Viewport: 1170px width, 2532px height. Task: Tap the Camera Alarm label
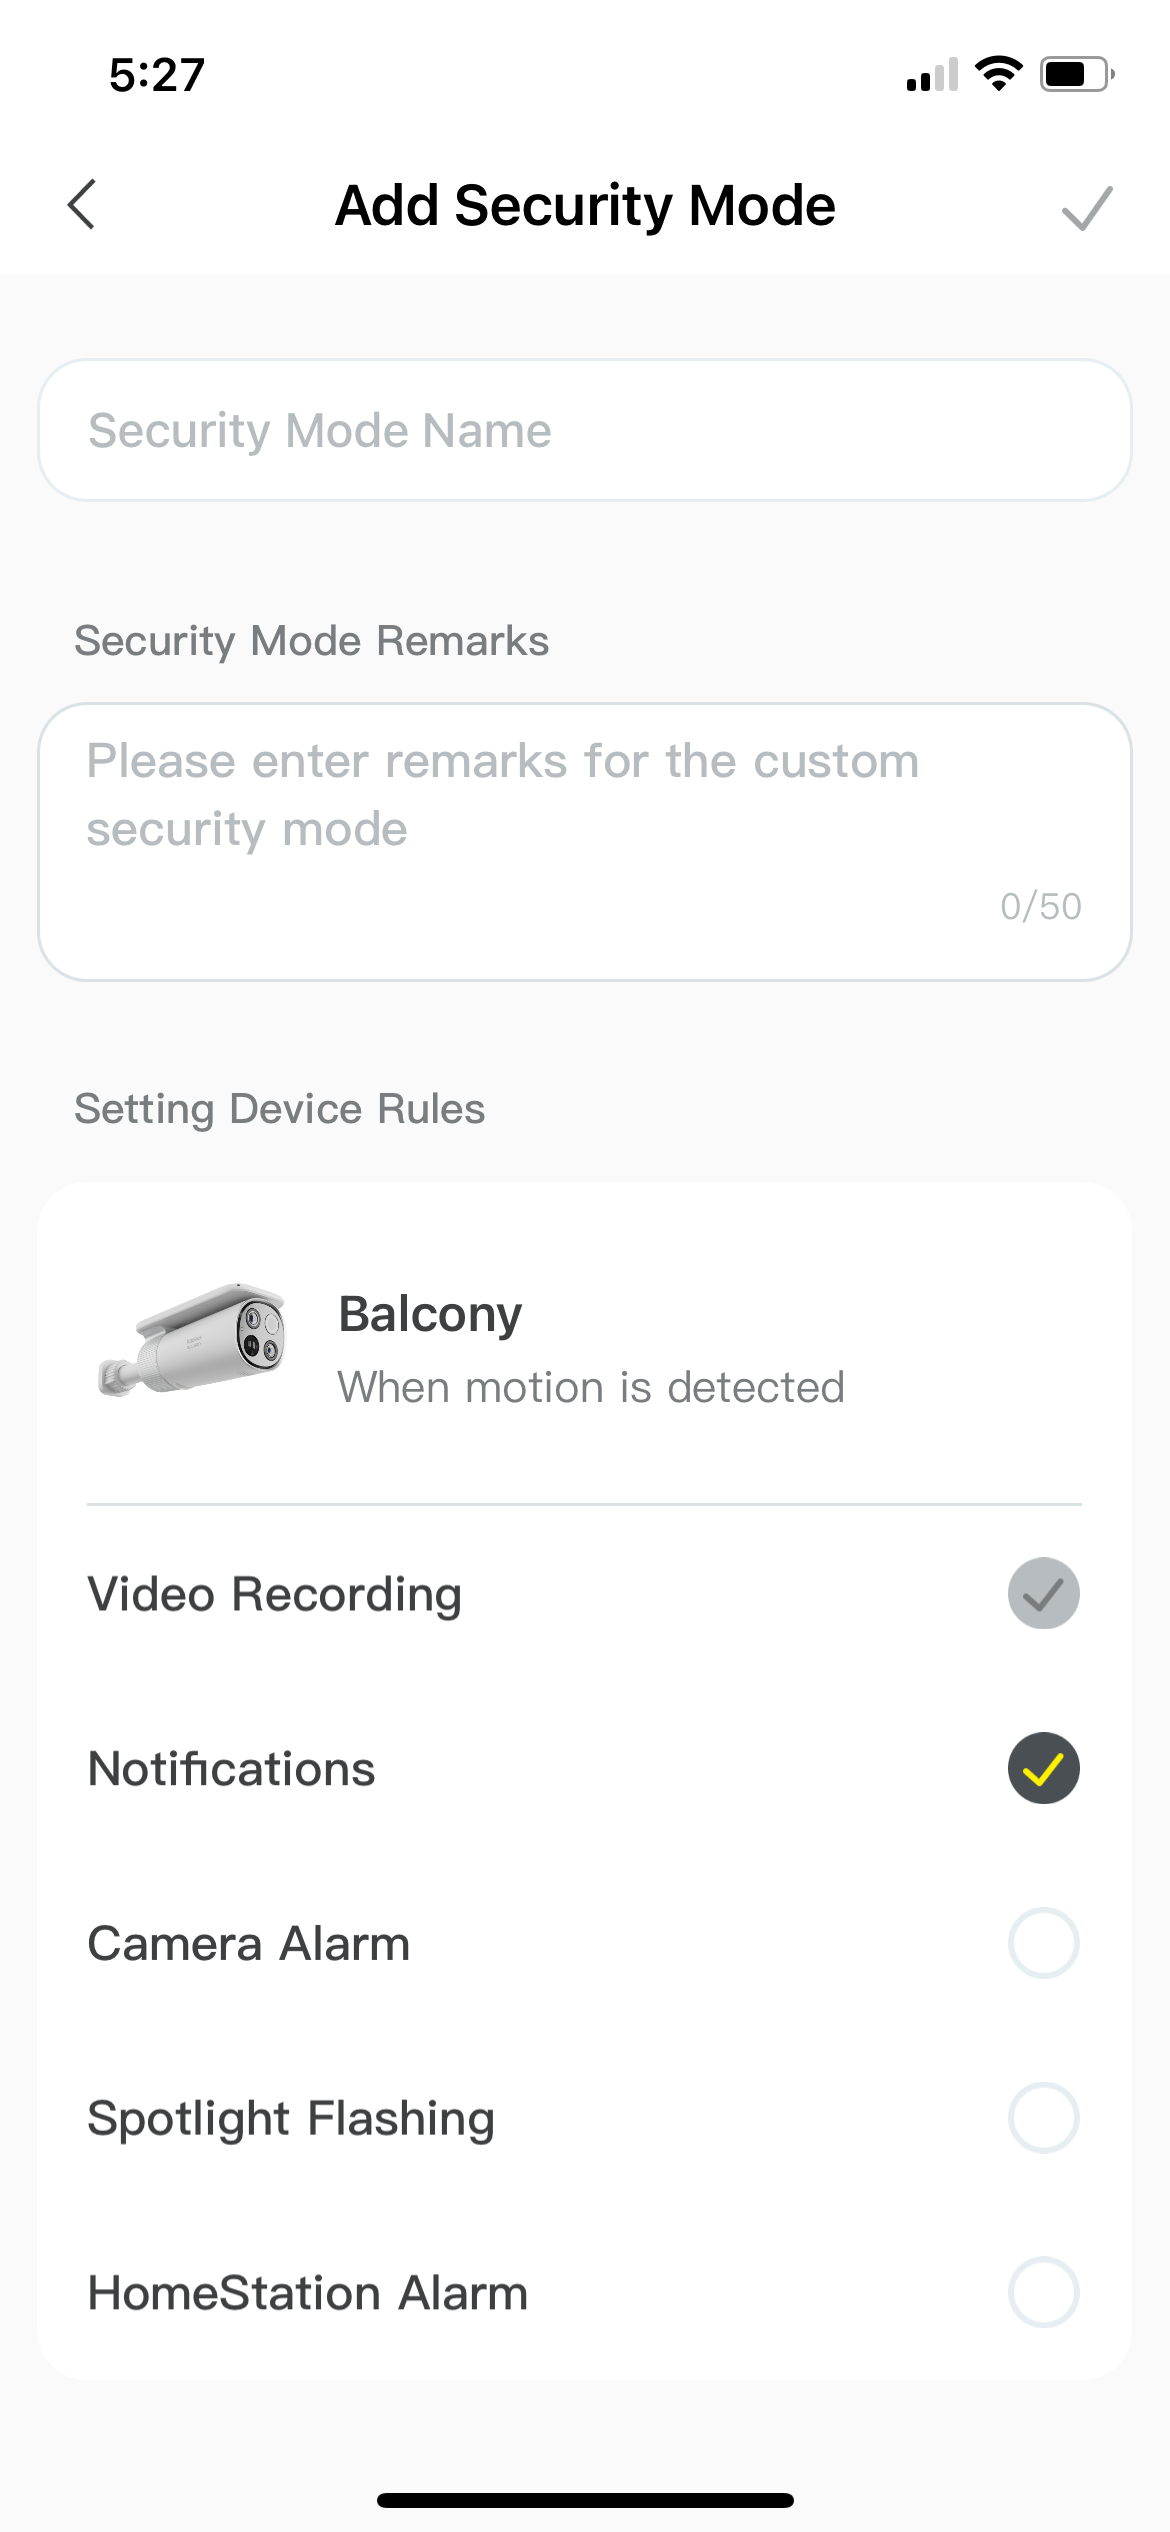tap(249, 1944)
